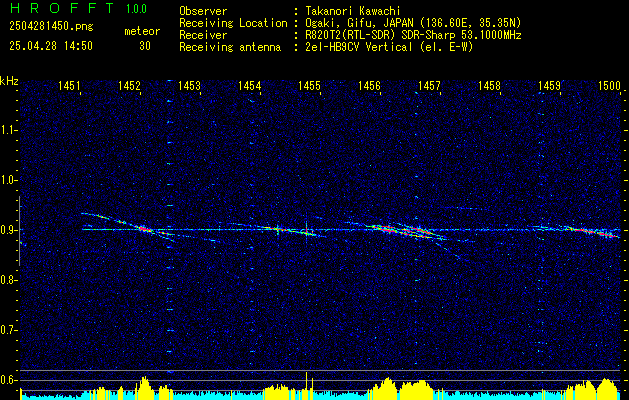This screenshot has height=400, width=629.
Task: Click the date stamp 25.04.28 14:50
Action: pos(51,46)
